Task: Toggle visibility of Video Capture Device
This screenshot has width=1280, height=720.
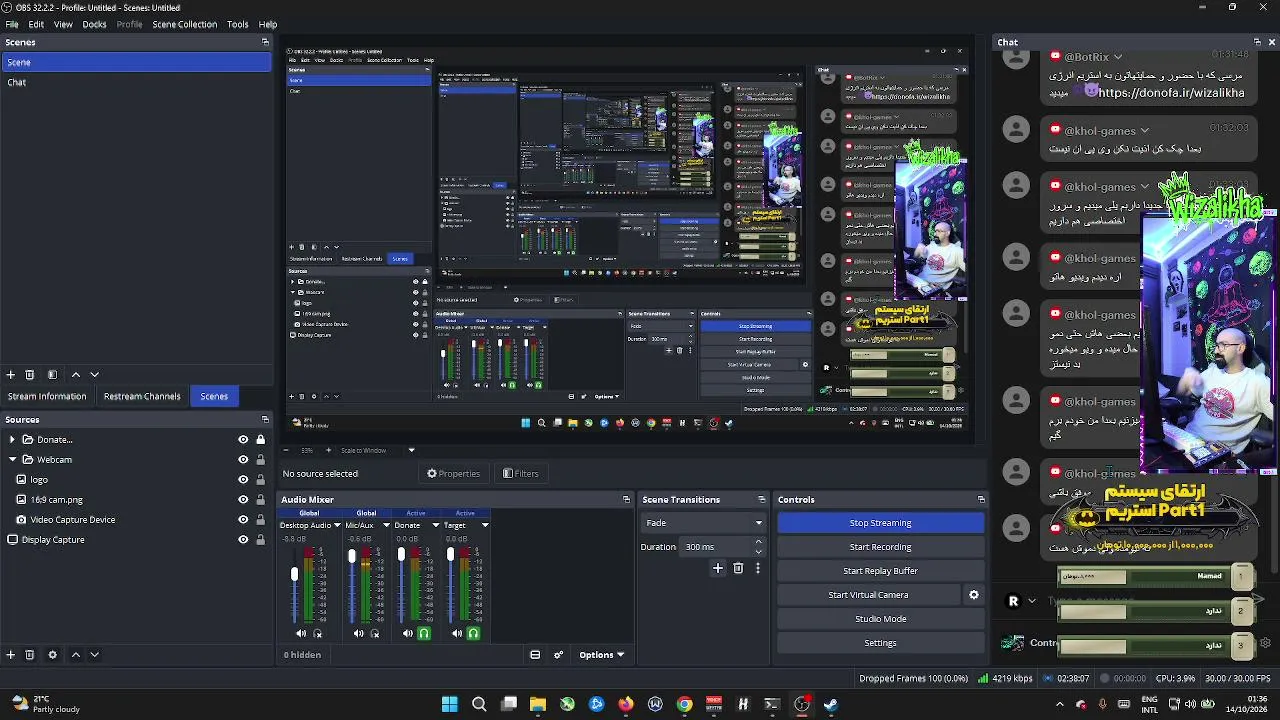Action: click(x=243, y=520)
